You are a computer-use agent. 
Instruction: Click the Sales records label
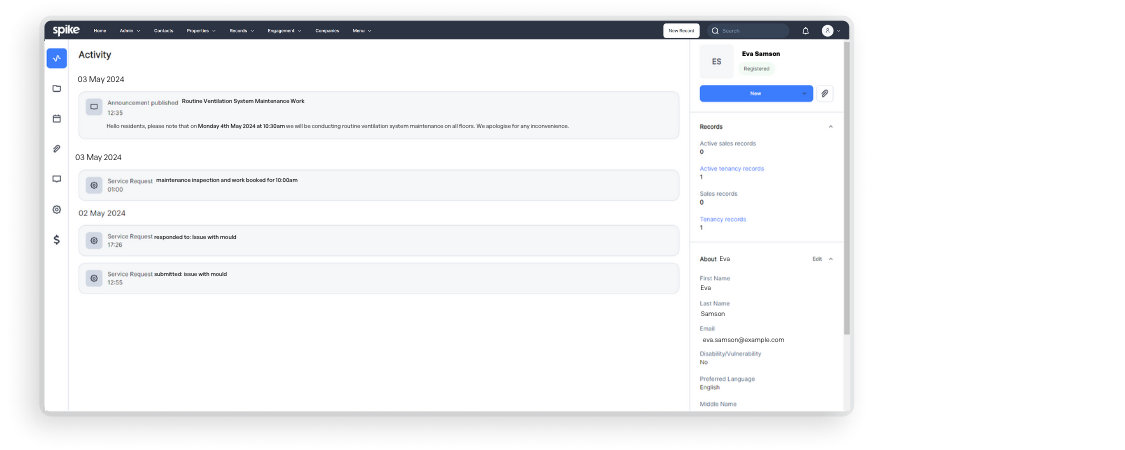[718, 194]
